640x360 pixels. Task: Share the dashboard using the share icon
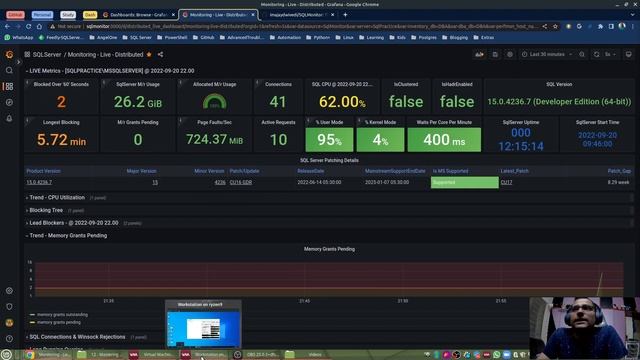160,54
